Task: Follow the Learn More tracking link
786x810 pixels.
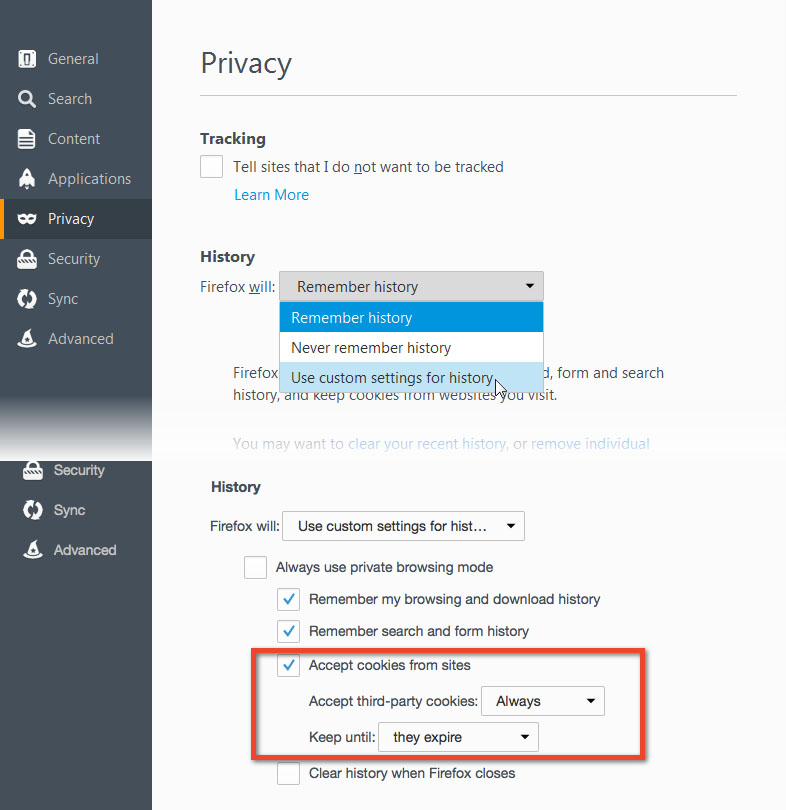Action: (272, 195)
